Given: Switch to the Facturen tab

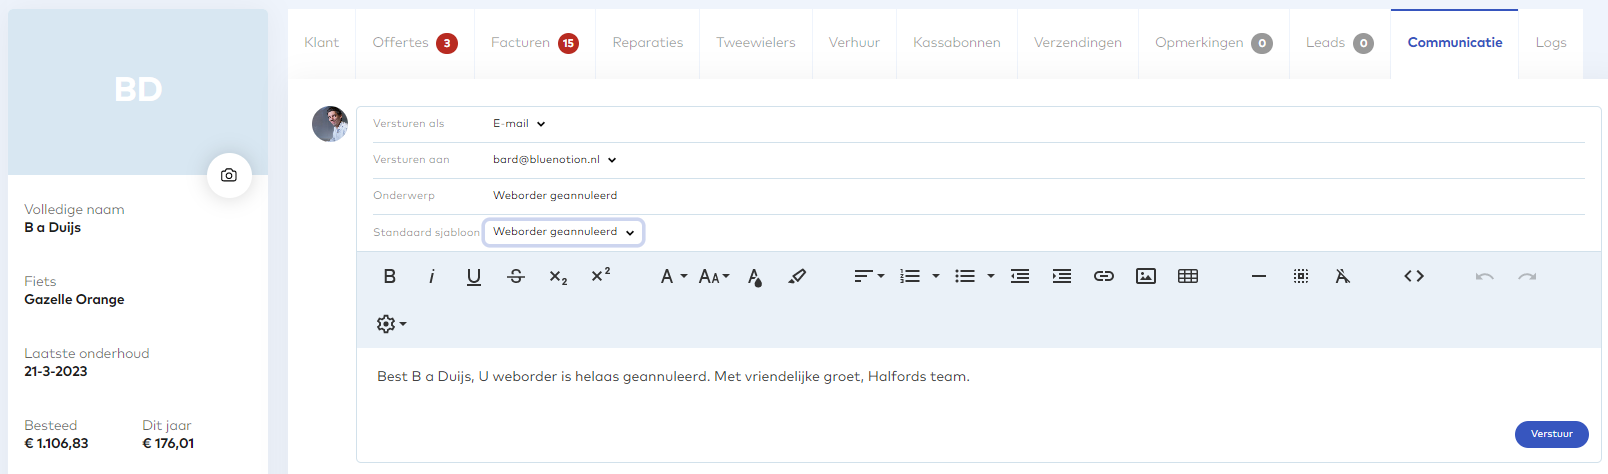Looking at the screenshot, I should tap(534, 43).
